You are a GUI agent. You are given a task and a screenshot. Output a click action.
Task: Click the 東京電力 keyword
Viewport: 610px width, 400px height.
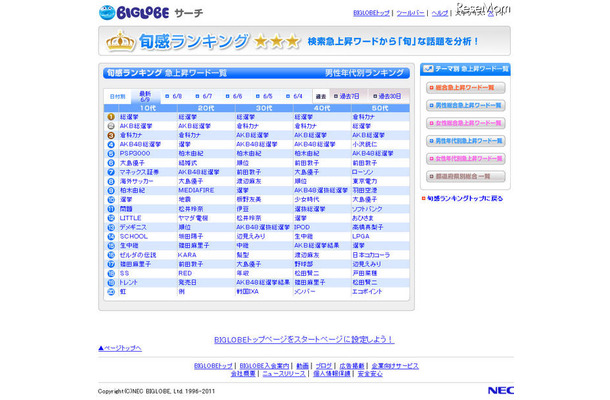pyautogui.click(x=365, y=181)
